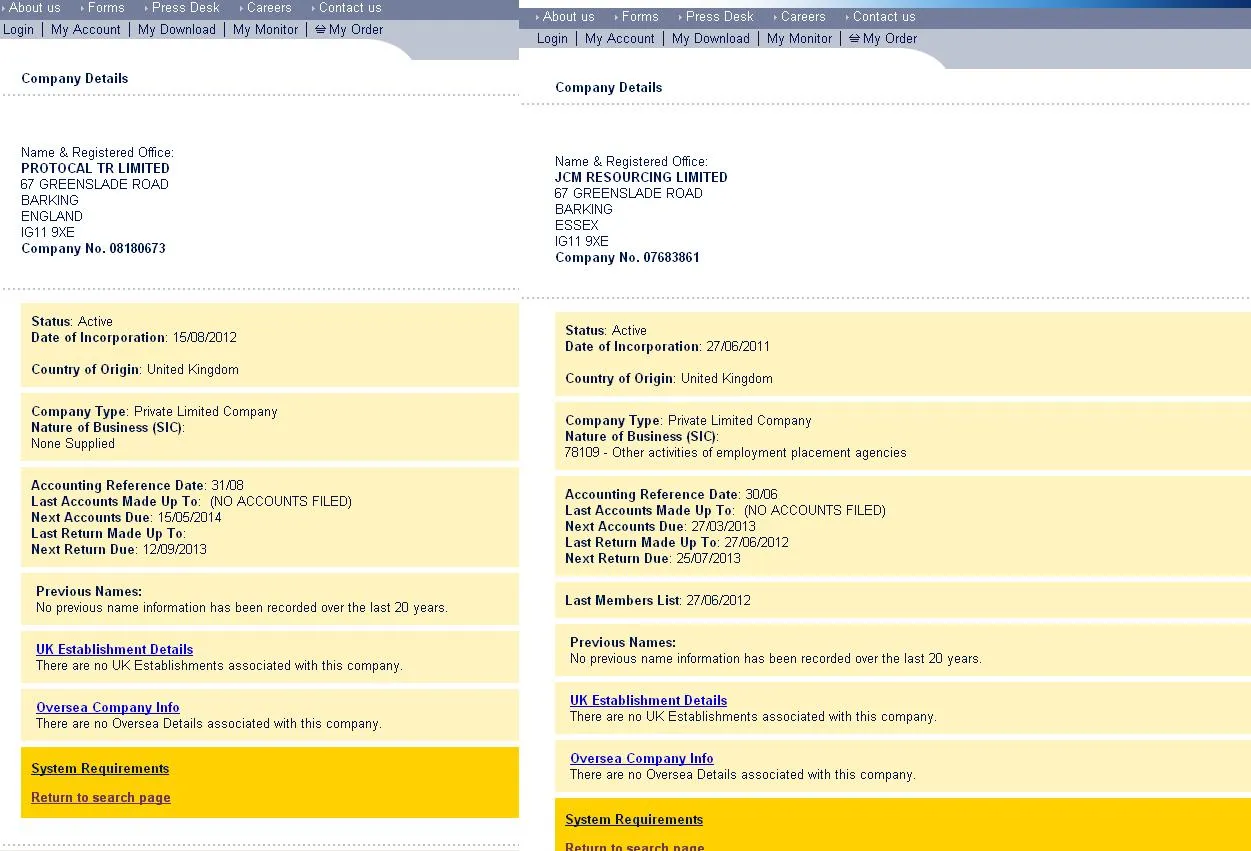Open My Monitor on the PROTOCAL TR page

click(266, 30)
